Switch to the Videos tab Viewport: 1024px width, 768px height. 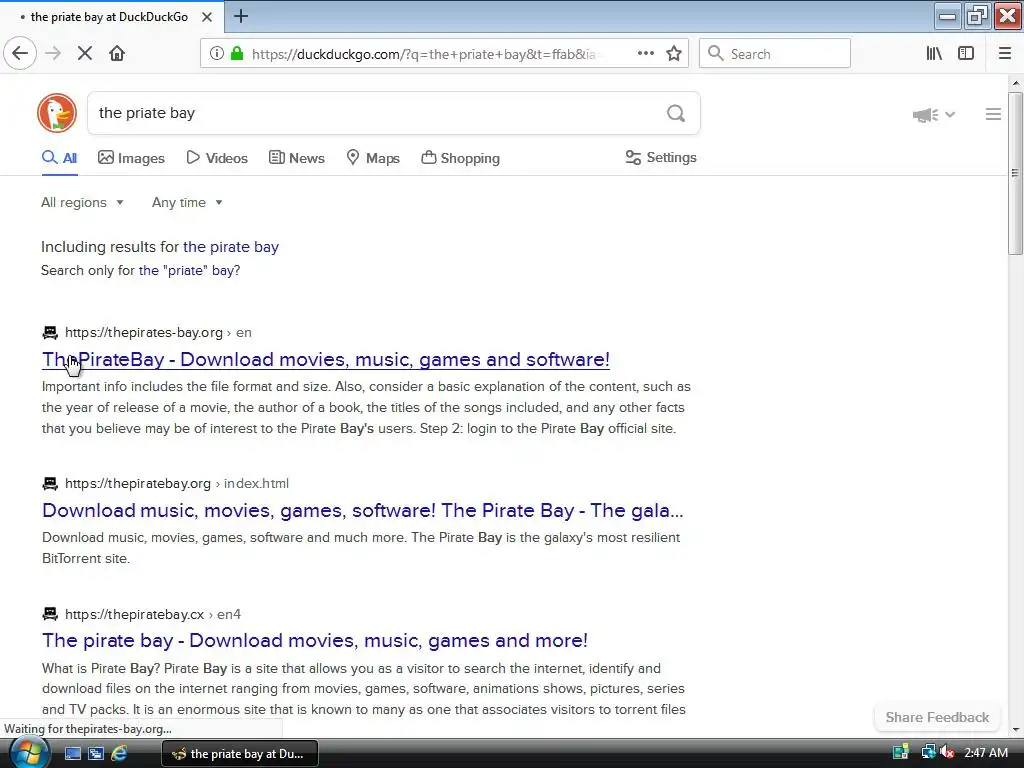click(x=217, y=158)
